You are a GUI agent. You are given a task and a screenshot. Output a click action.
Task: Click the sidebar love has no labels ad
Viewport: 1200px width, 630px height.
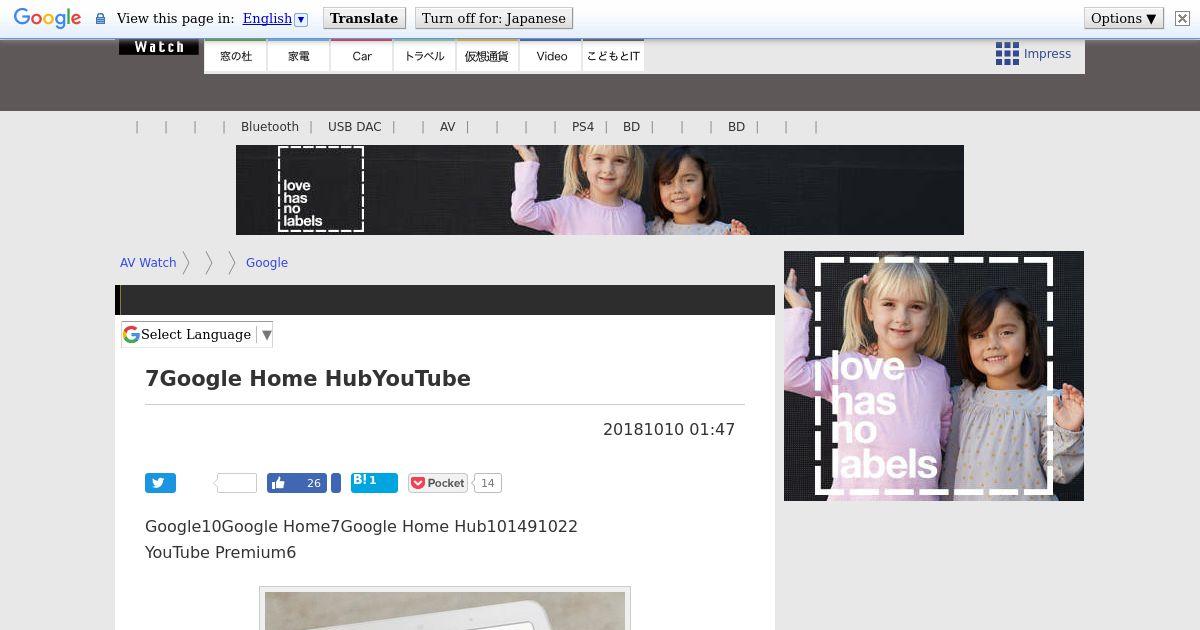point(934,376)
